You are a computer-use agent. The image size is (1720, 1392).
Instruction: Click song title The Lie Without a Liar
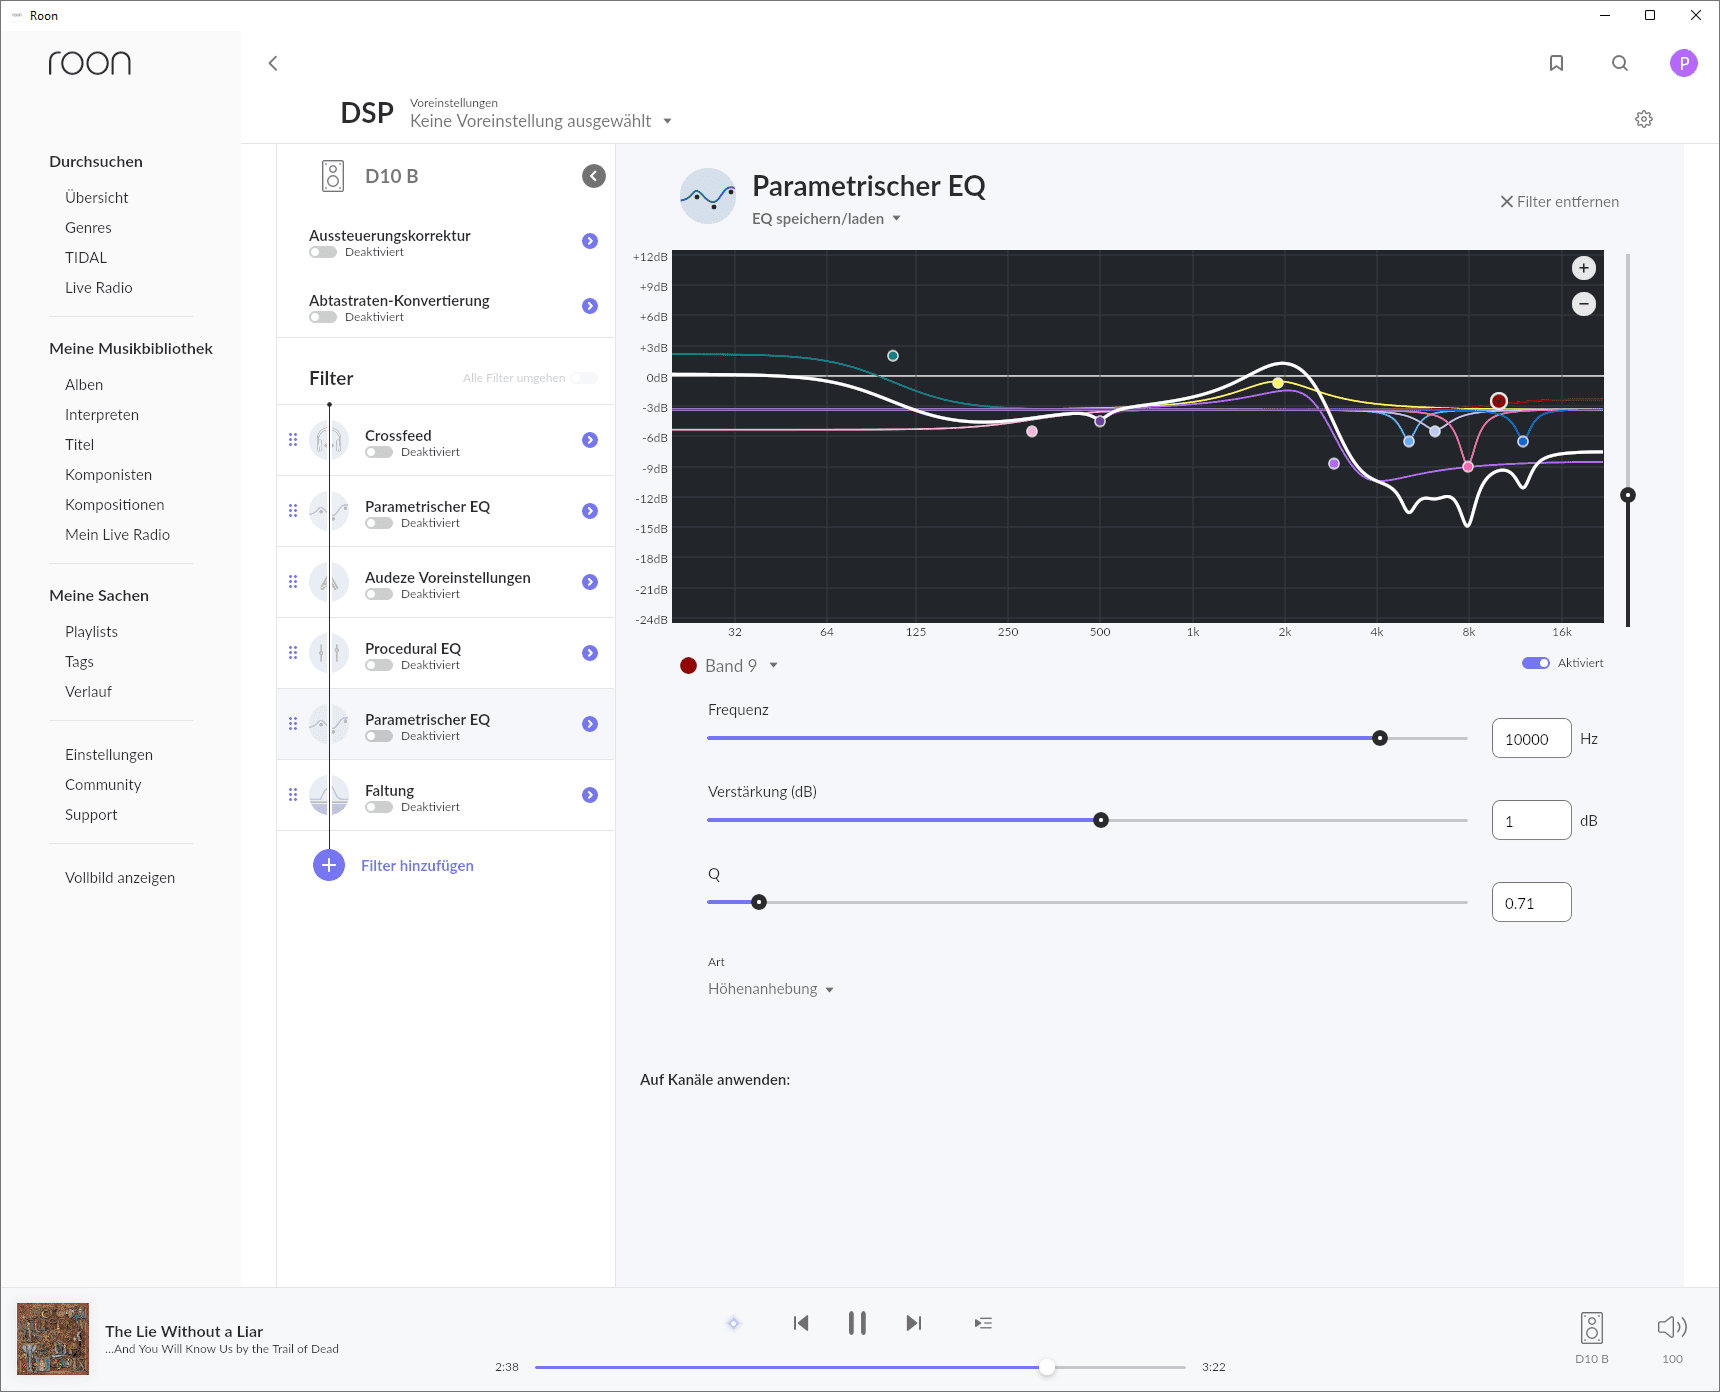184,1331
